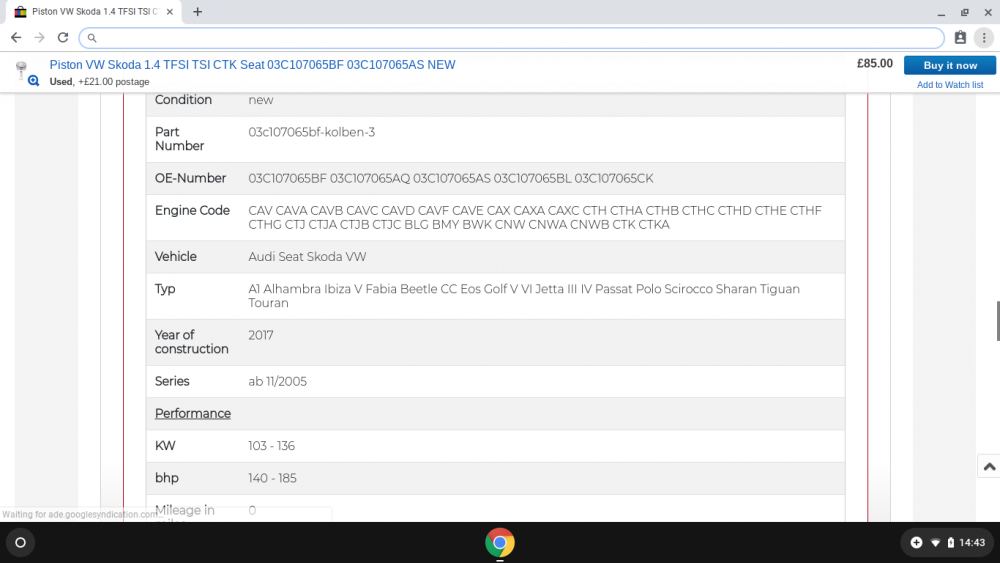Click the browser forward arrow
Viewport: 1000px width, 563px height.
(40, 38)
